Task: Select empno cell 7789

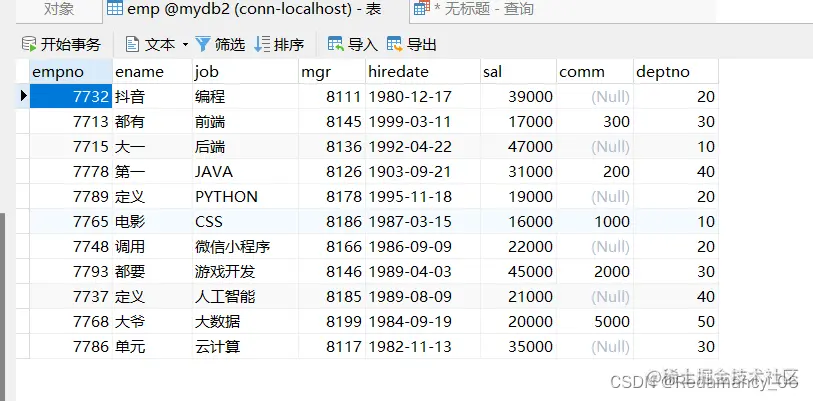Action: coord(71,196)
